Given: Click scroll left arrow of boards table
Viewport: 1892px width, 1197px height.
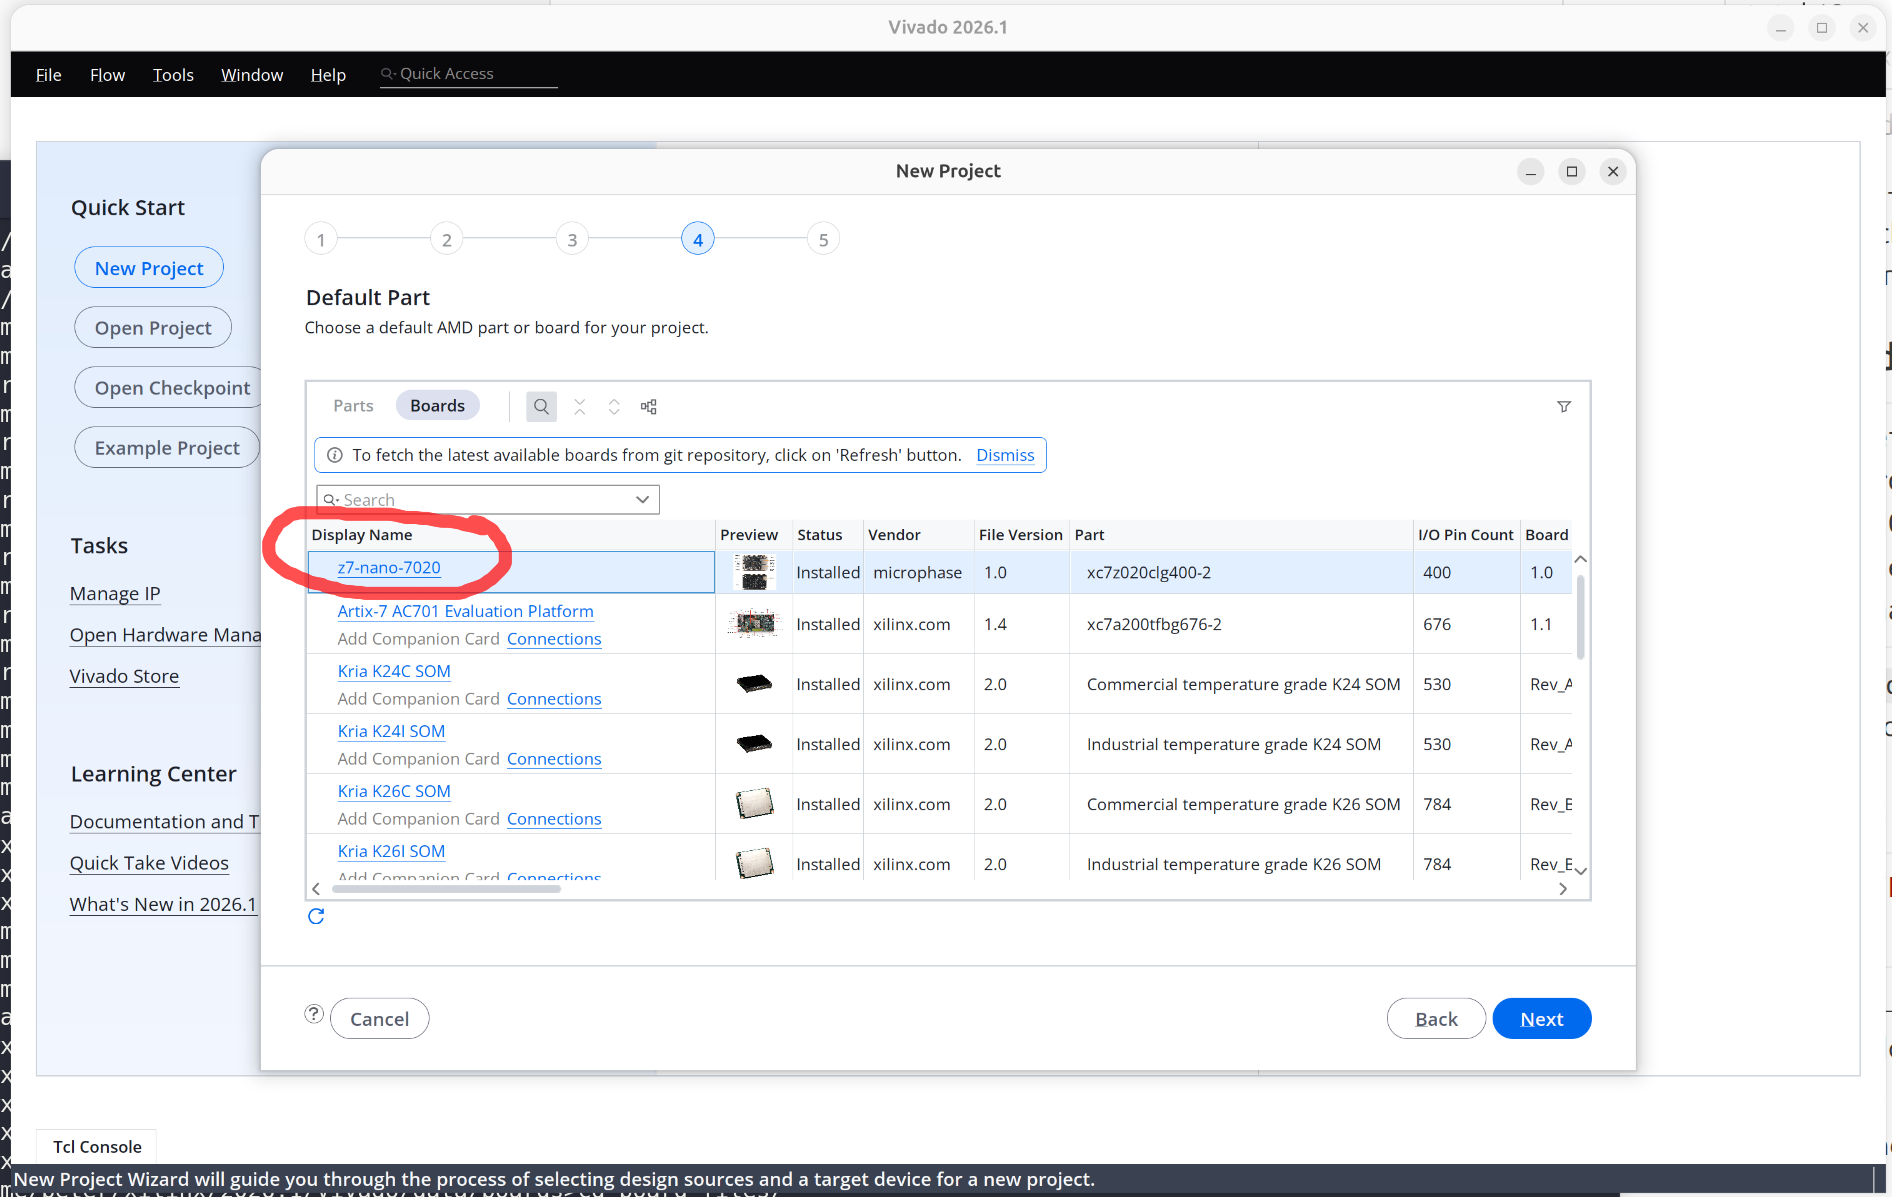Looking at the screenshot, I should pos(316,888).
